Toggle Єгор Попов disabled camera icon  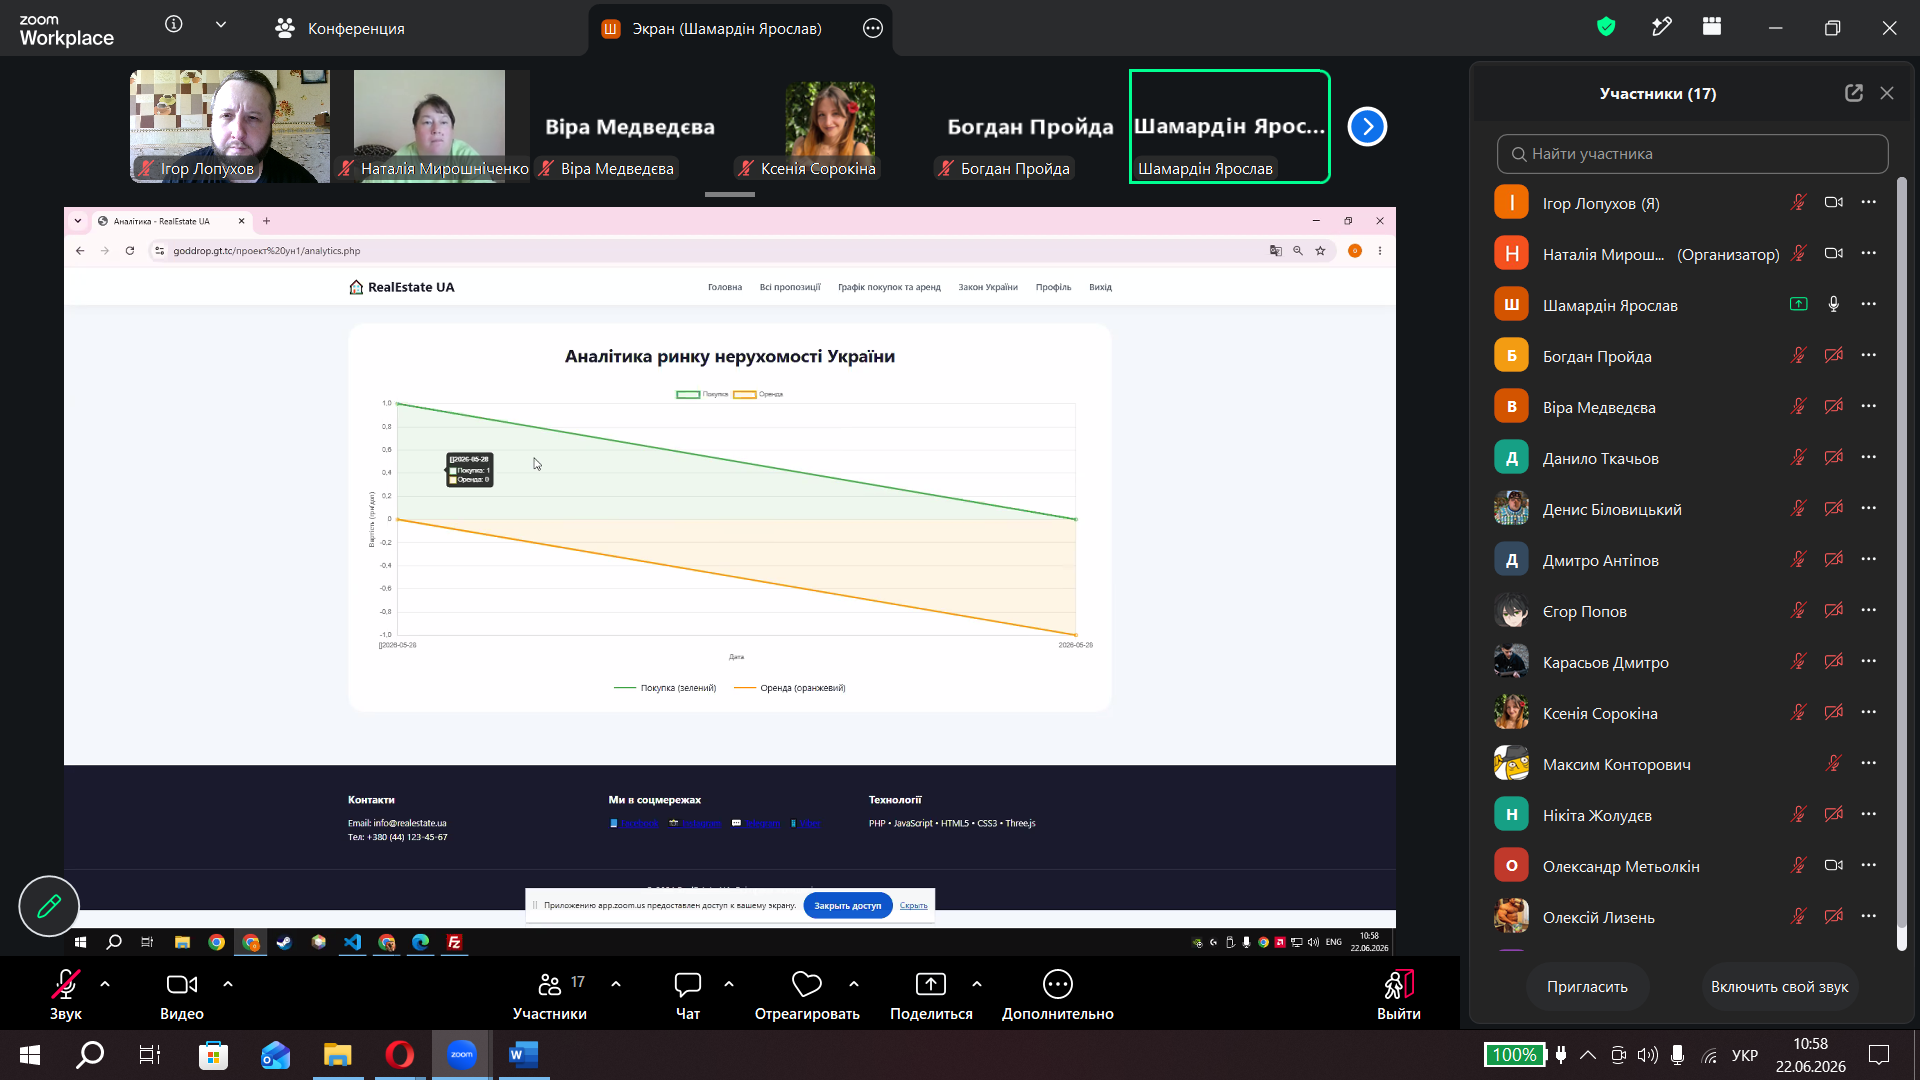tap(1833, 610)
